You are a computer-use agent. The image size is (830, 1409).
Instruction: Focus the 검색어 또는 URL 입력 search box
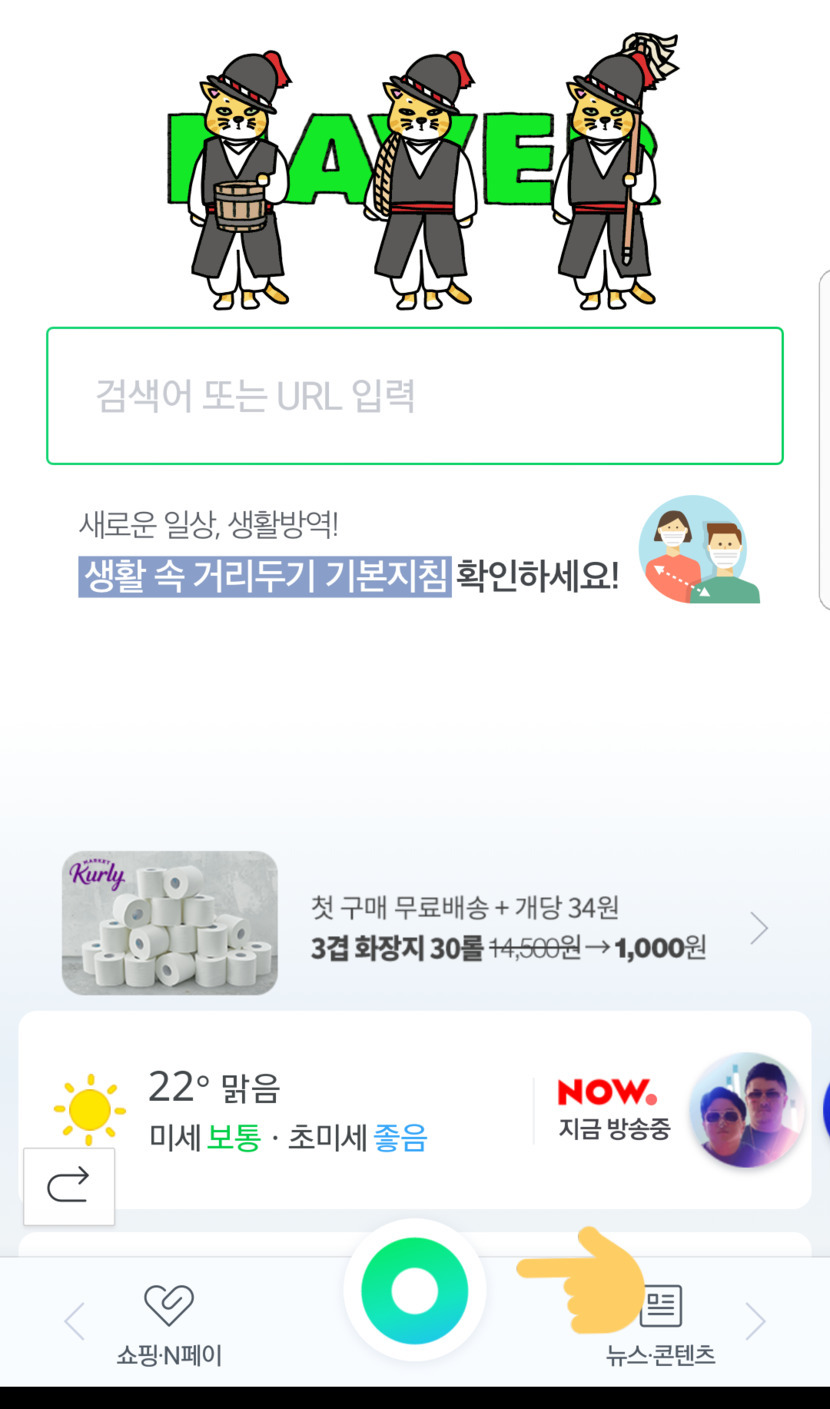[414, 396]
